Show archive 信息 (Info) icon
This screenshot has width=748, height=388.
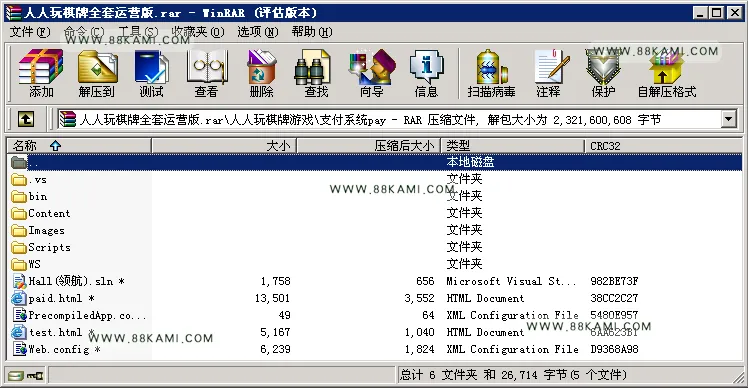pos(426,73)
